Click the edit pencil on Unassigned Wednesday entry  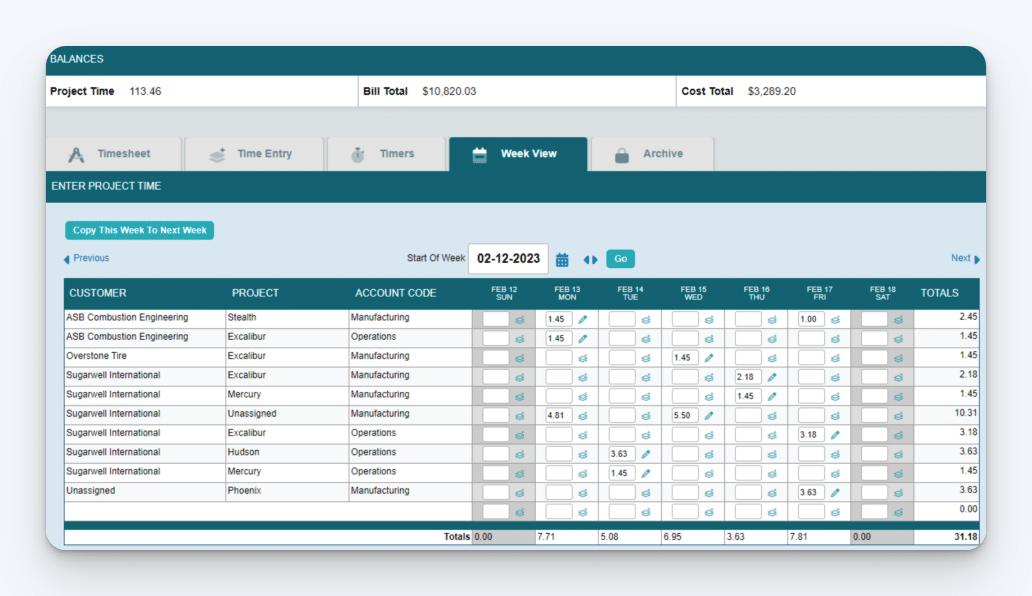710,414
